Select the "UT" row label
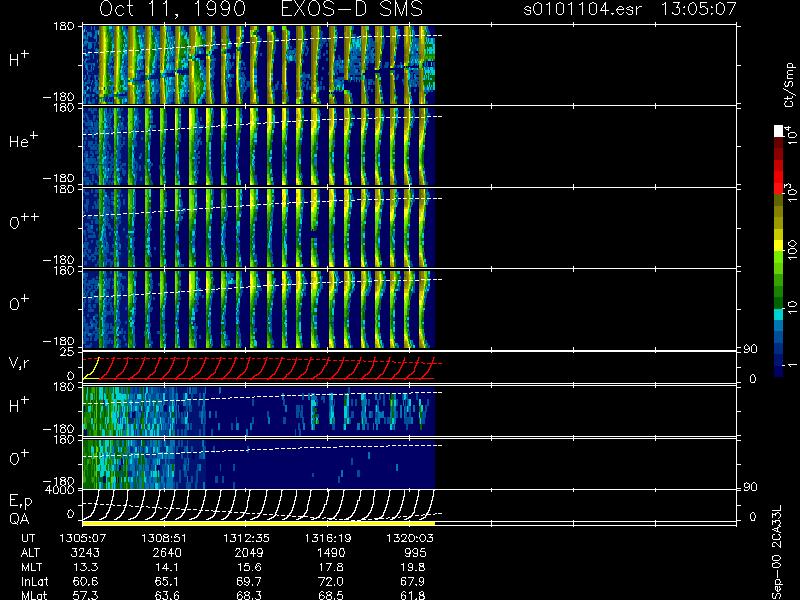The width and height of the screenshot is (800, 600). coord(29,538)
